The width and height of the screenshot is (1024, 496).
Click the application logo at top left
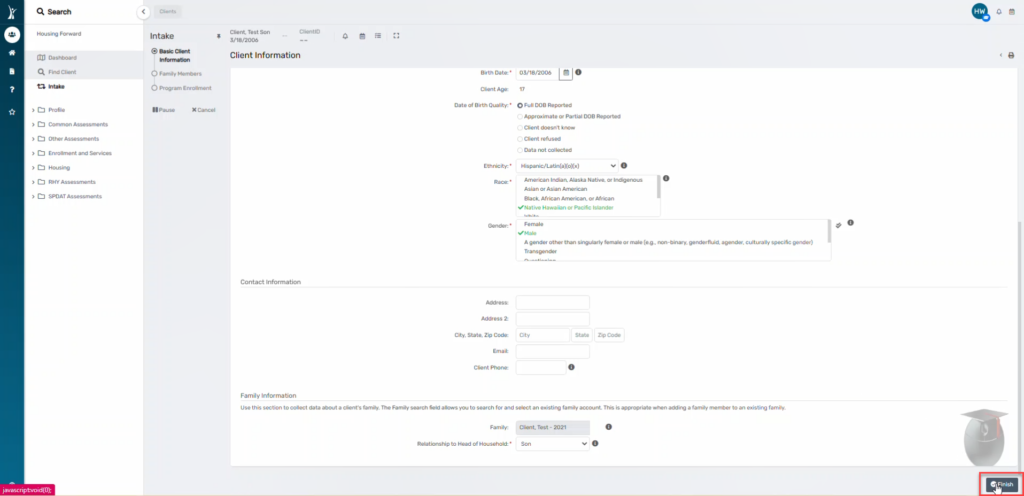coord(12,12)
